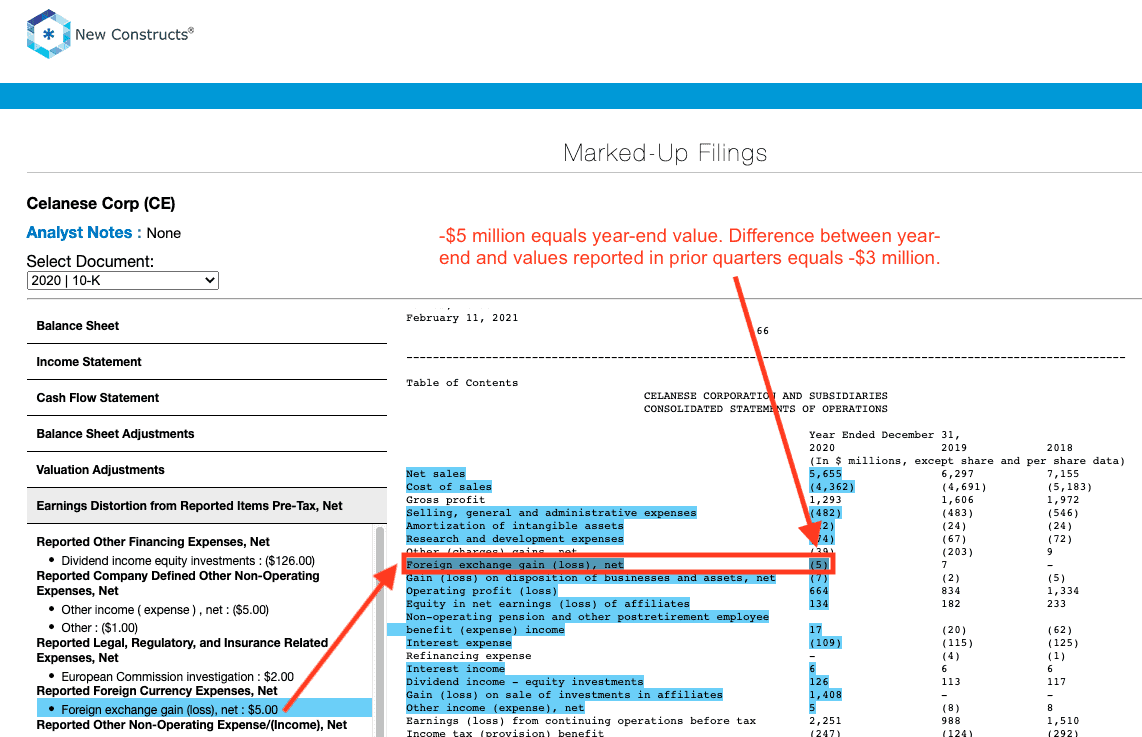
Task: Click Foreign exchange gain (loss), net filing line
Action: click(x=515, y=565)
